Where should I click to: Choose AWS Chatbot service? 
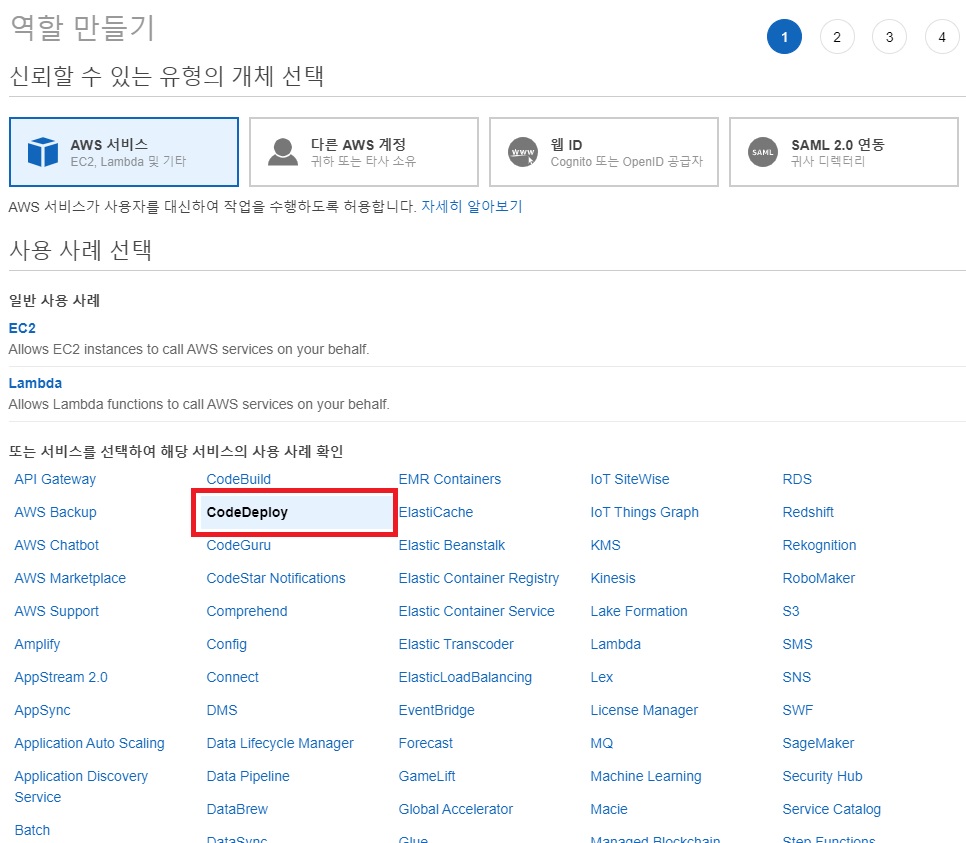tap(57, 545)
